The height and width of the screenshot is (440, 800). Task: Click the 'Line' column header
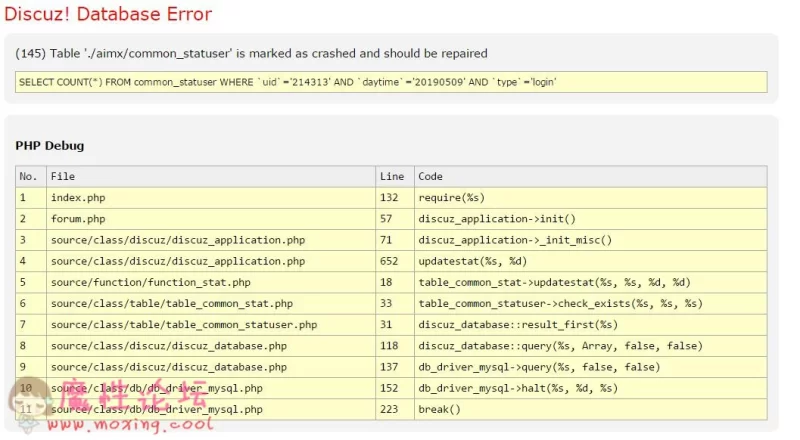pyautogui.click(x=395, y=176)
